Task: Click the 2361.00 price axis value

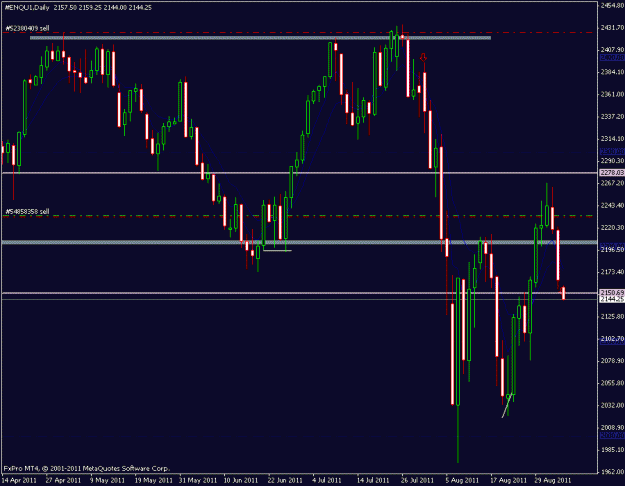Action: [612, 94]
